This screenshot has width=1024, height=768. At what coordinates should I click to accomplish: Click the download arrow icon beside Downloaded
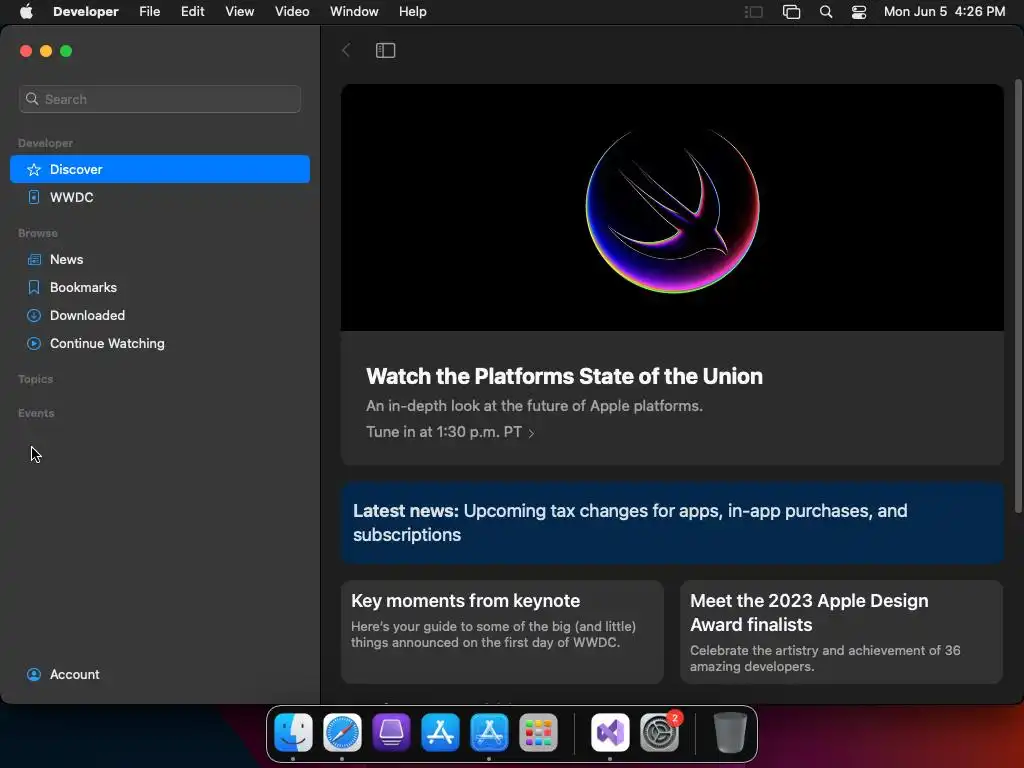(x=34, y=315)
